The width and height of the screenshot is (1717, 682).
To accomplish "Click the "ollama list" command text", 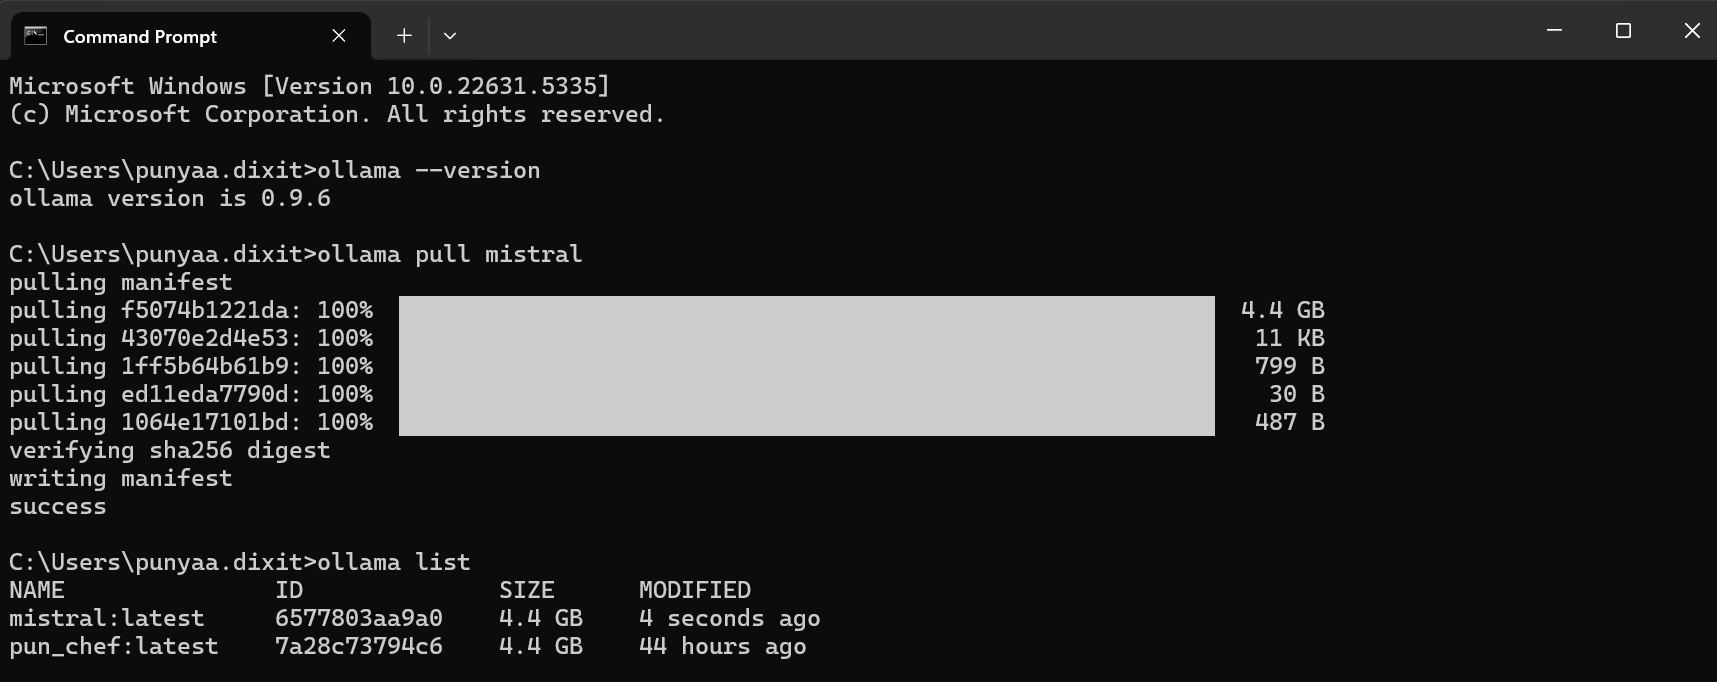I will [393, 563].
